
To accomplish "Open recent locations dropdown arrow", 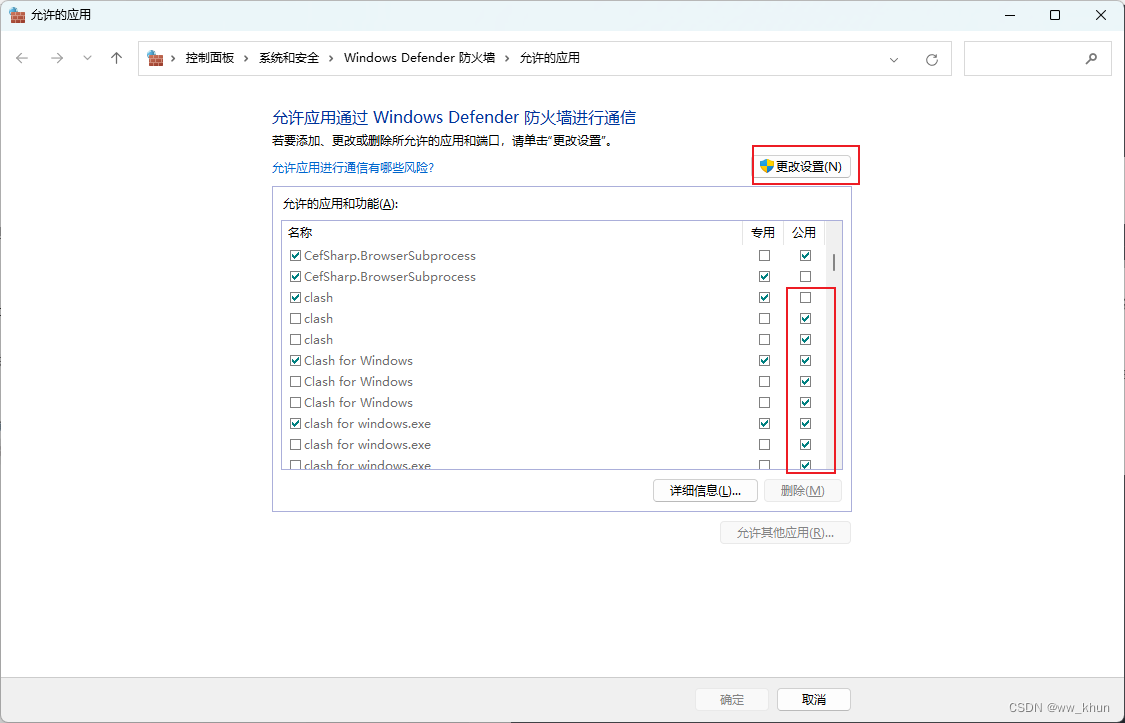I will 87,58.
